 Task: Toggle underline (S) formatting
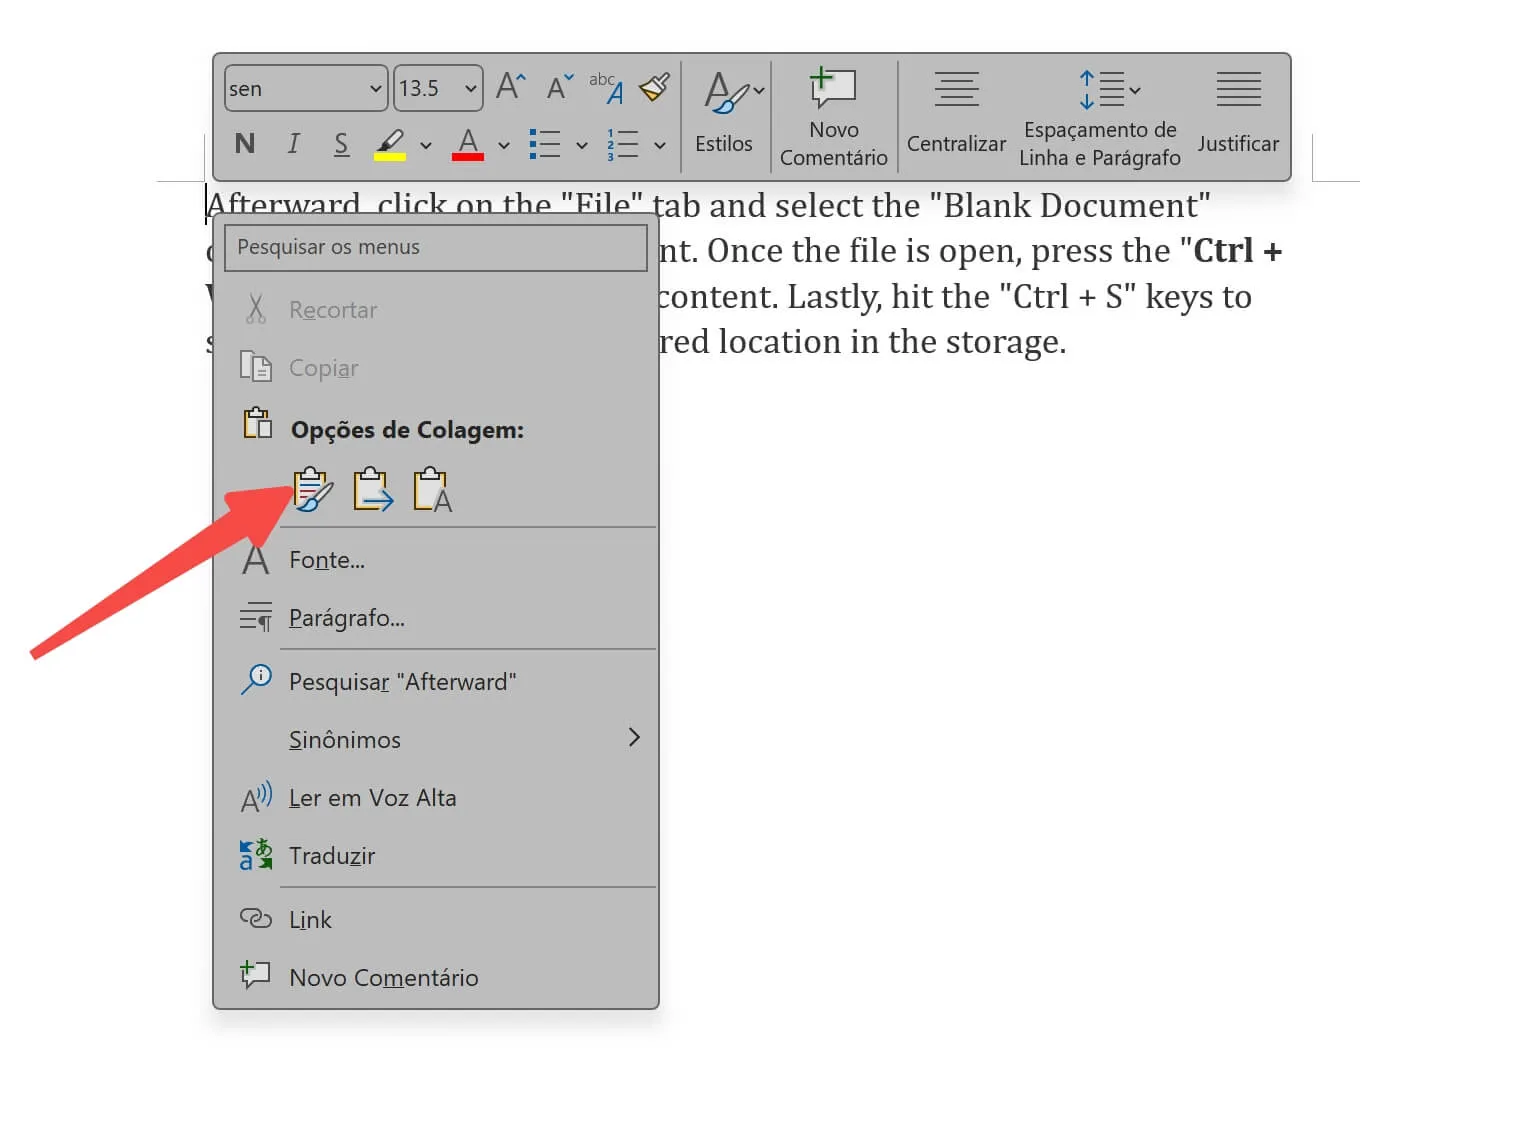(x=341, y=144)
